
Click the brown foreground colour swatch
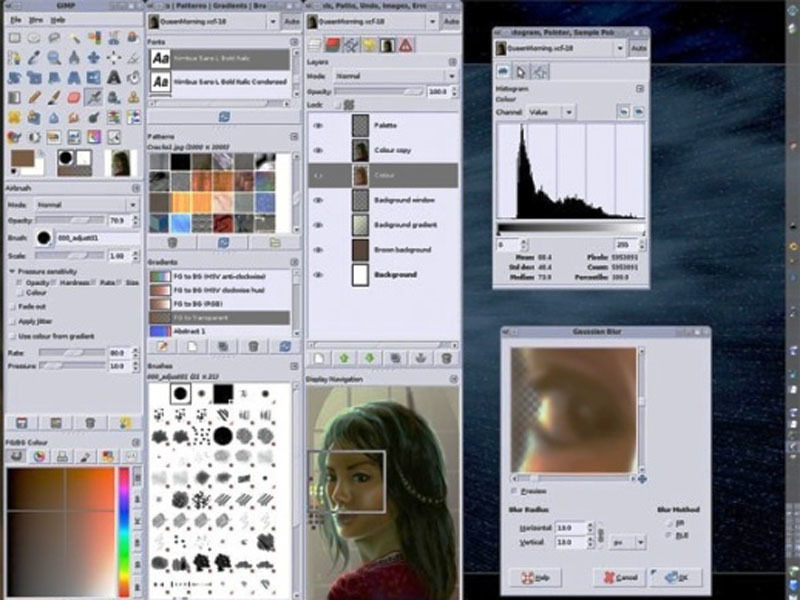coord(22,159)
